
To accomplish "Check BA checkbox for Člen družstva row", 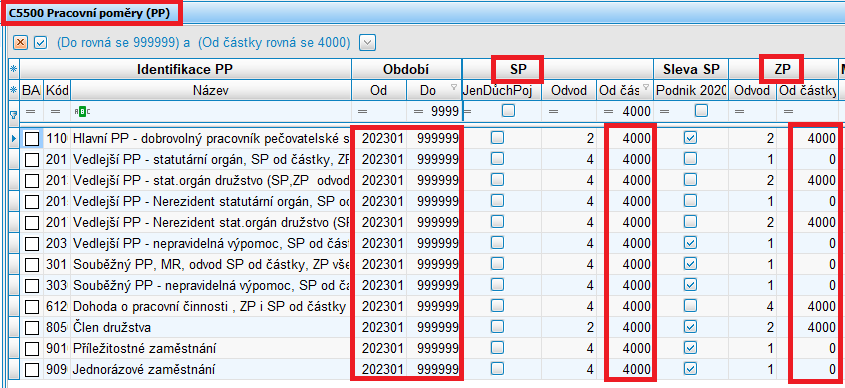I will click(x=32, y=328).
